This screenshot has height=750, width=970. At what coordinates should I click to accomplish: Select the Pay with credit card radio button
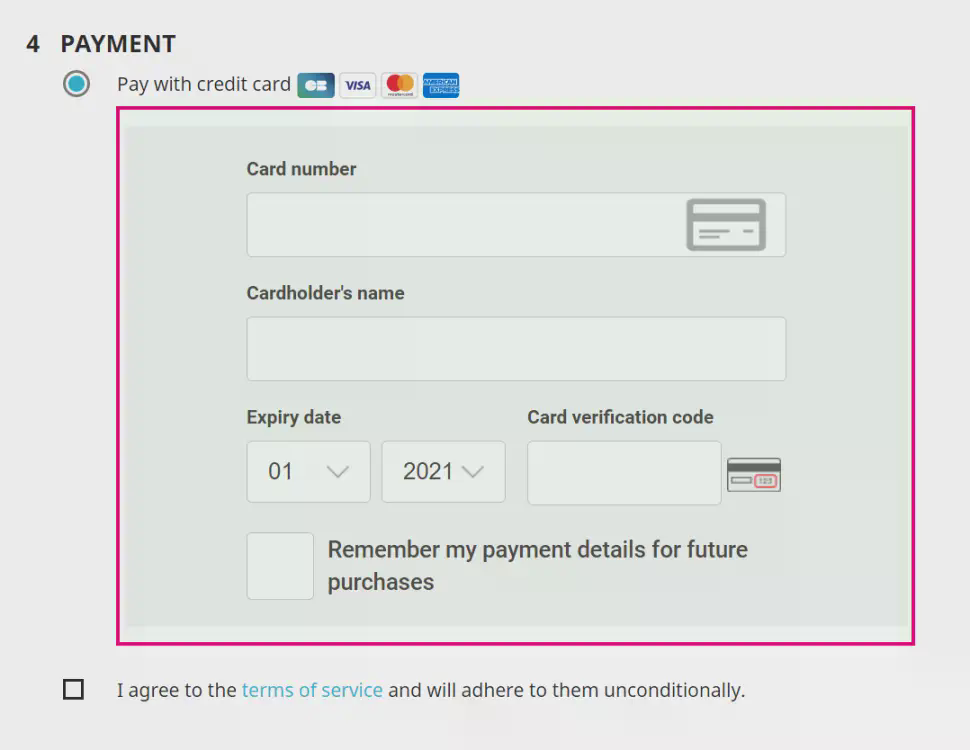click(76, 84)
